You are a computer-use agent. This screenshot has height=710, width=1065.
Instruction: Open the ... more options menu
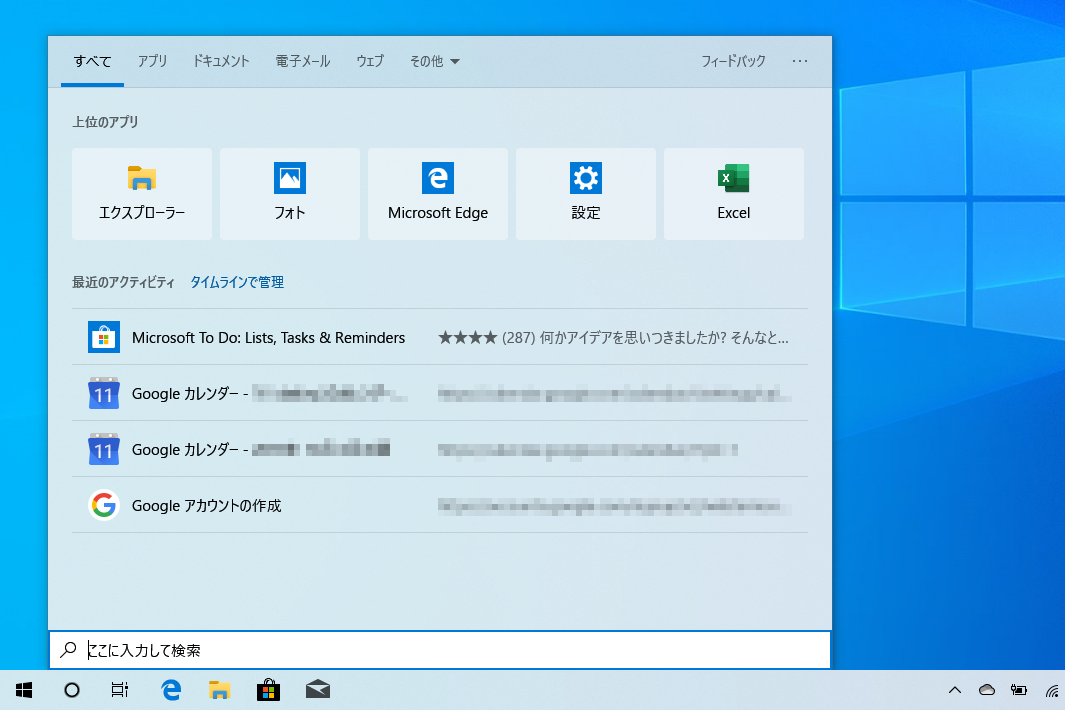[799, 61]
